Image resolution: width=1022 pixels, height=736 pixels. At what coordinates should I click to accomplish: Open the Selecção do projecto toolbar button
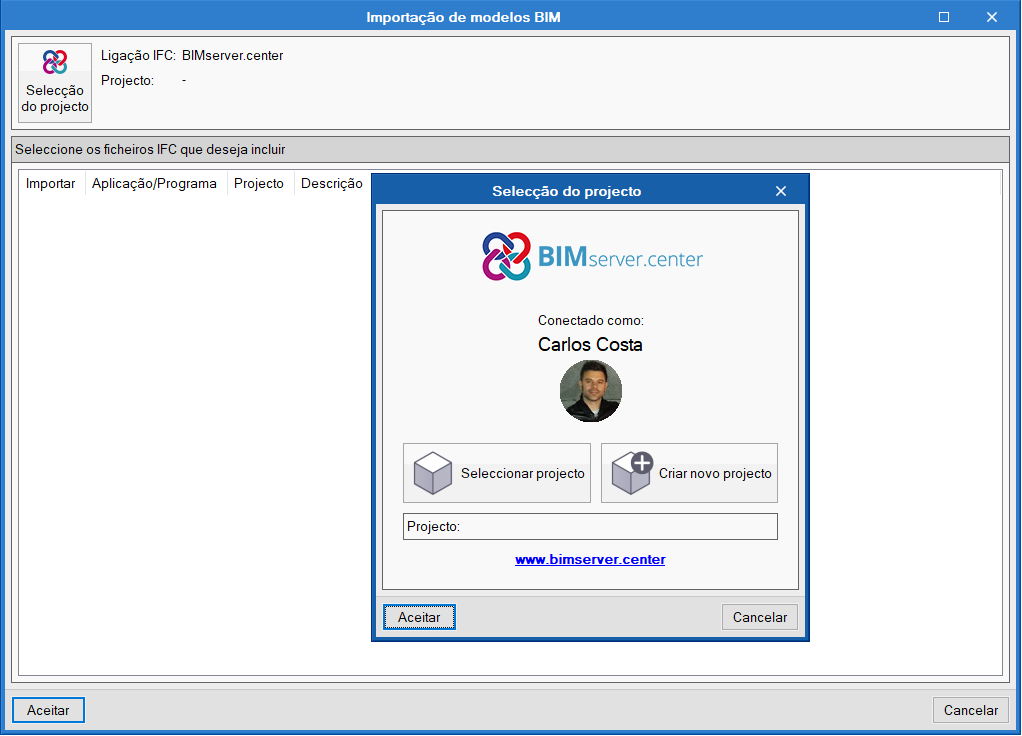pos(55,83)
